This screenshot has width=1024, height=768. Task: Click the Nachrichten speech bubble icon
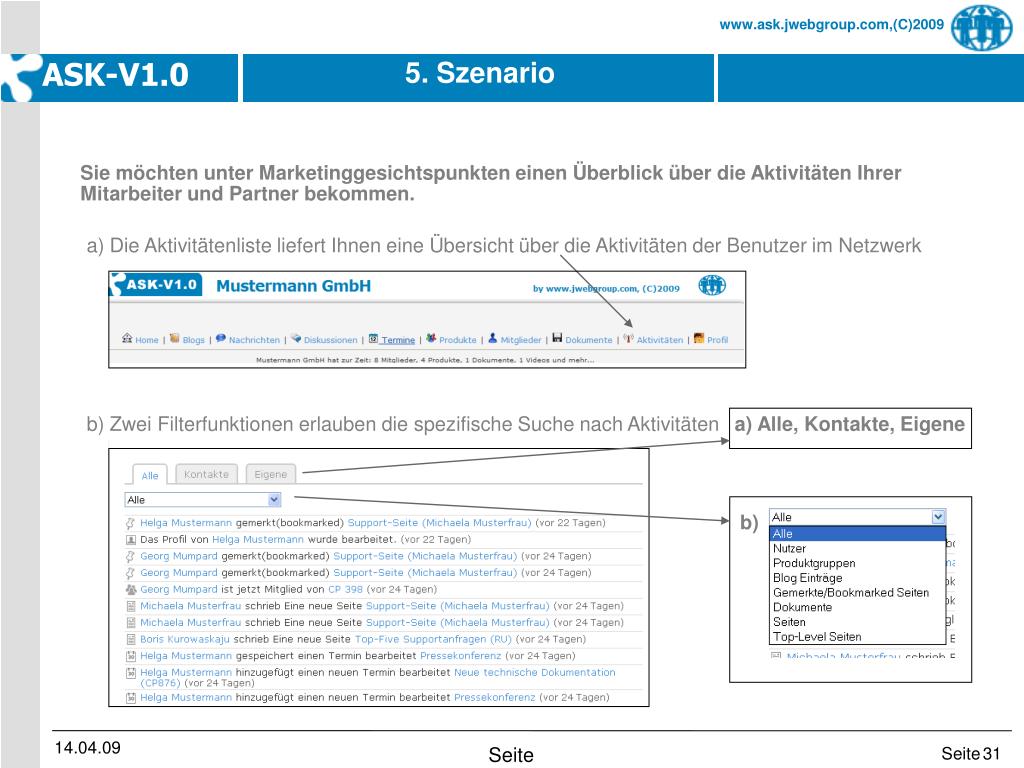point(221,338)
